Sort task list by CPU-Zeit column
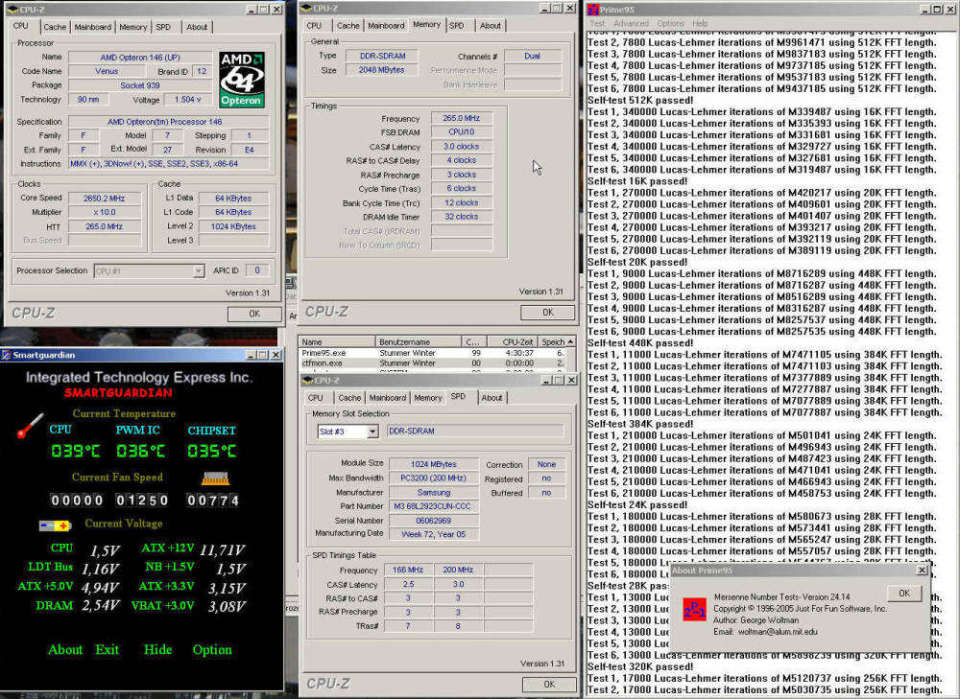The height and width of the screenshot is (699, 960). click(512, 342)
